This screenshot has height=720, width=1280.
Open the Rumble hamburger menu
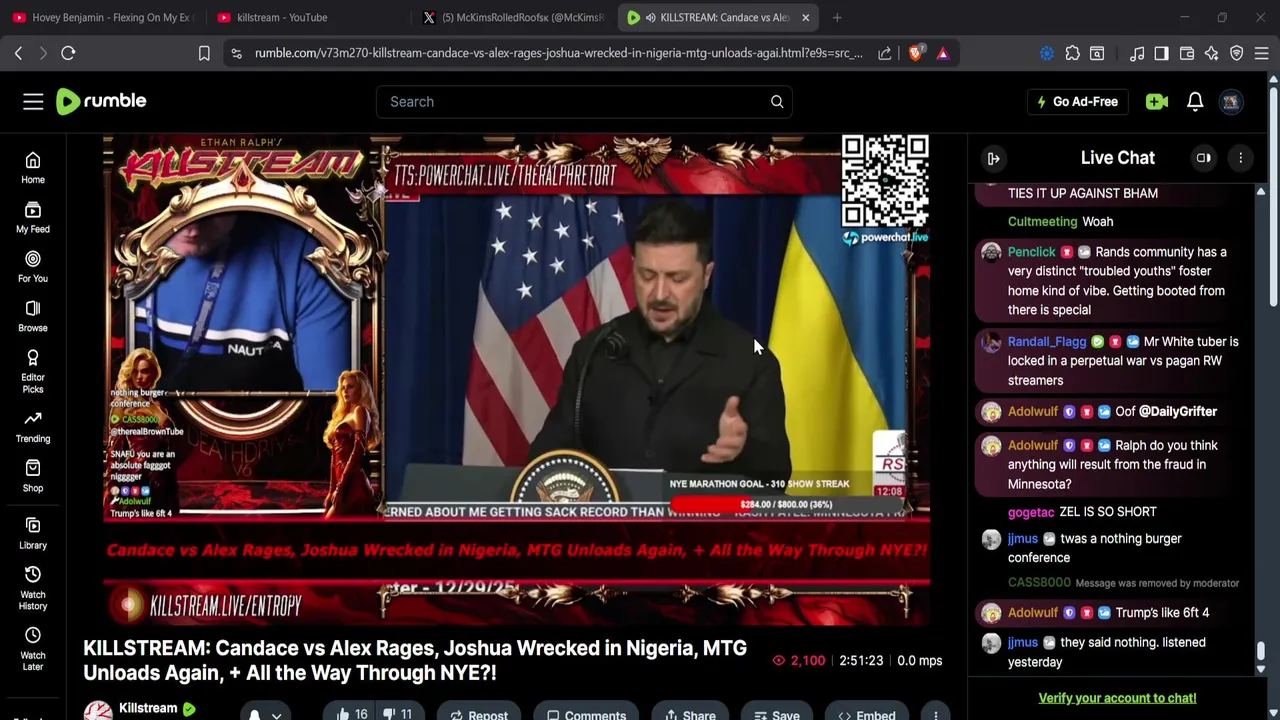(x=33, y=101)
